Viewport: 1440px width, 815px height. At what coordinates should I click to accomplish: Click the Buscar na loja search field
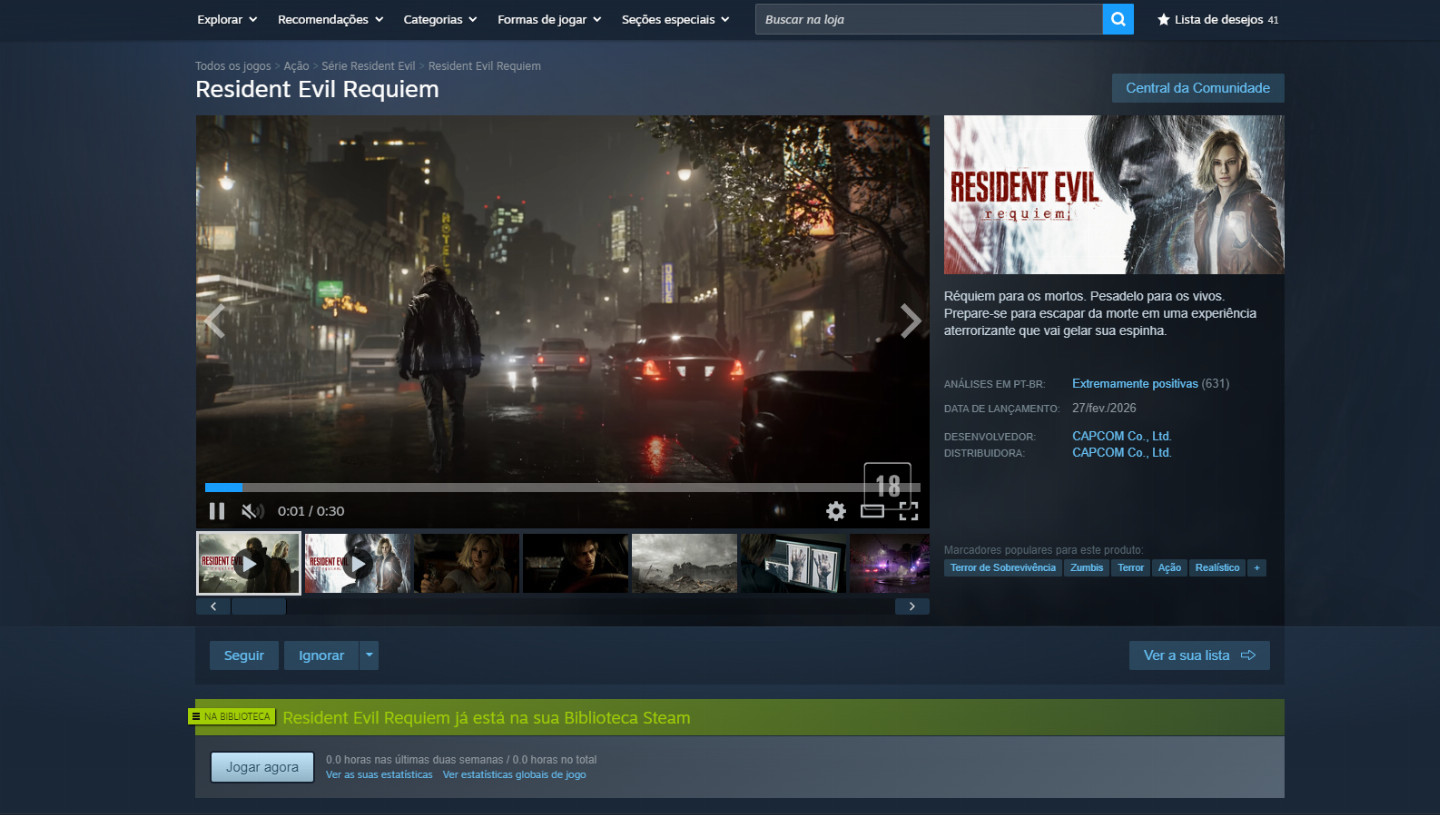[929, 19]
